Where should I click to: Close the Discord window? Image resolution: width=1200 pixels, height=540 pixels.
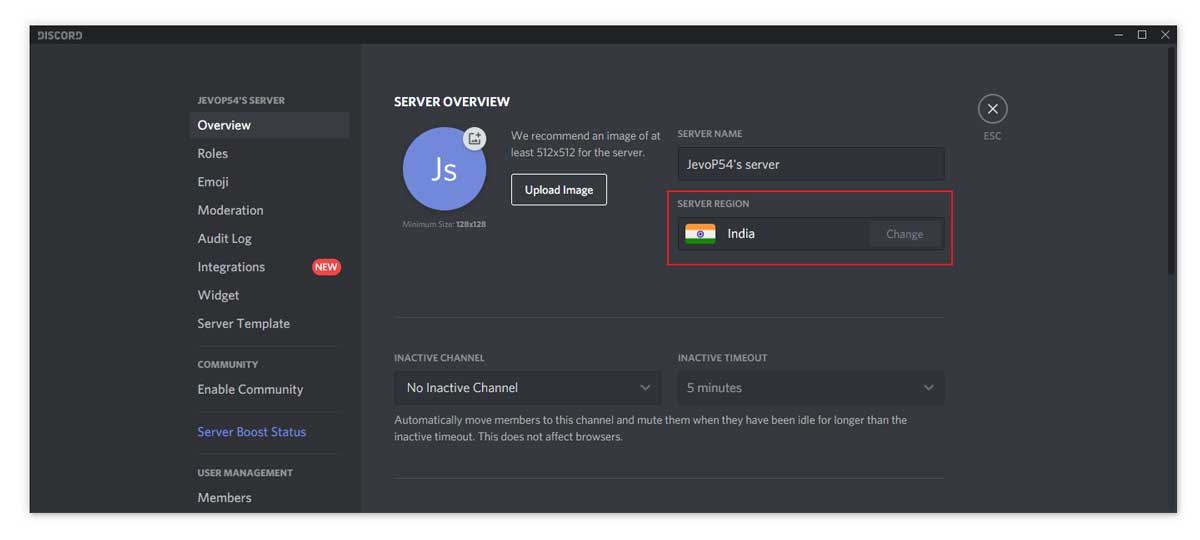tap(1165, 35)
